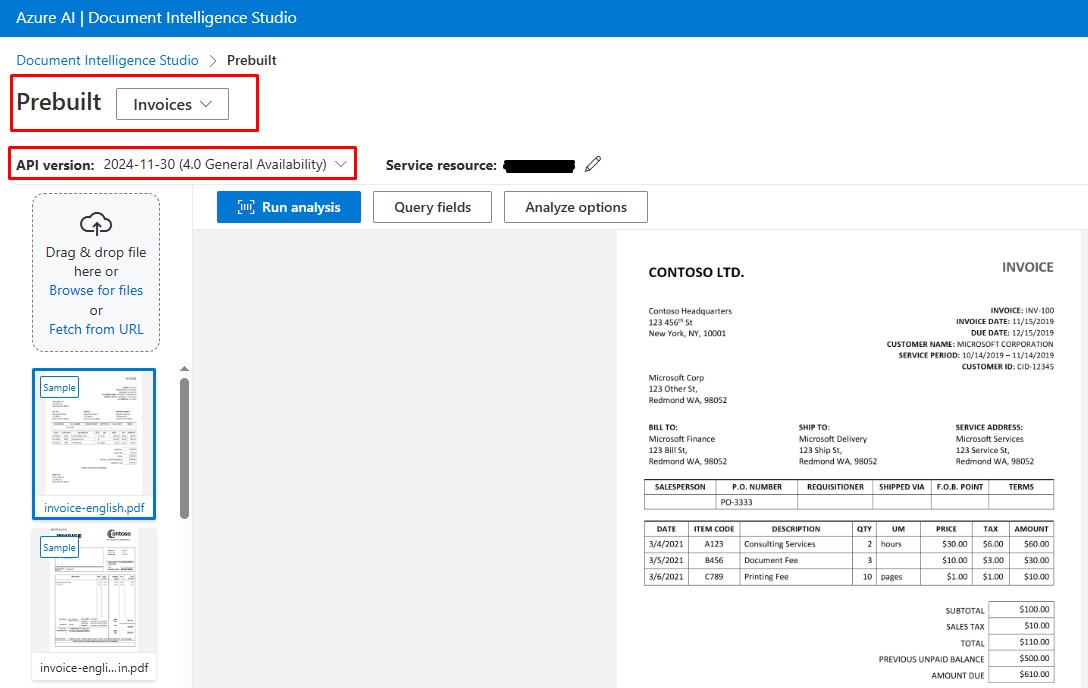
Task: Edit the service resource with the pencil icon
Action: coord(593,164)
